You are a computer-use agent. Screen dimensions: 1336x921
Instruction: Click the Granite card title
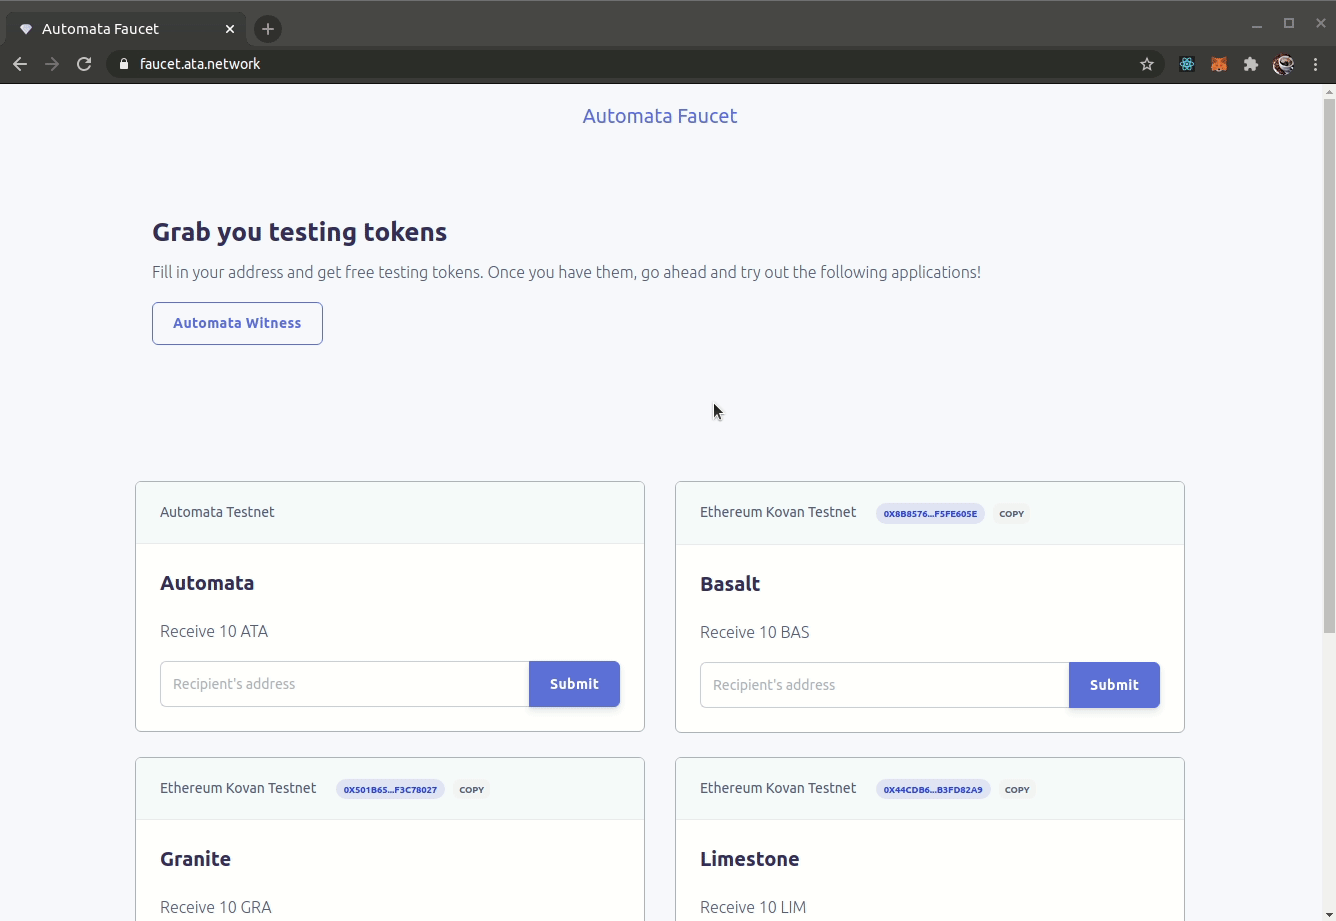[195, 859]
